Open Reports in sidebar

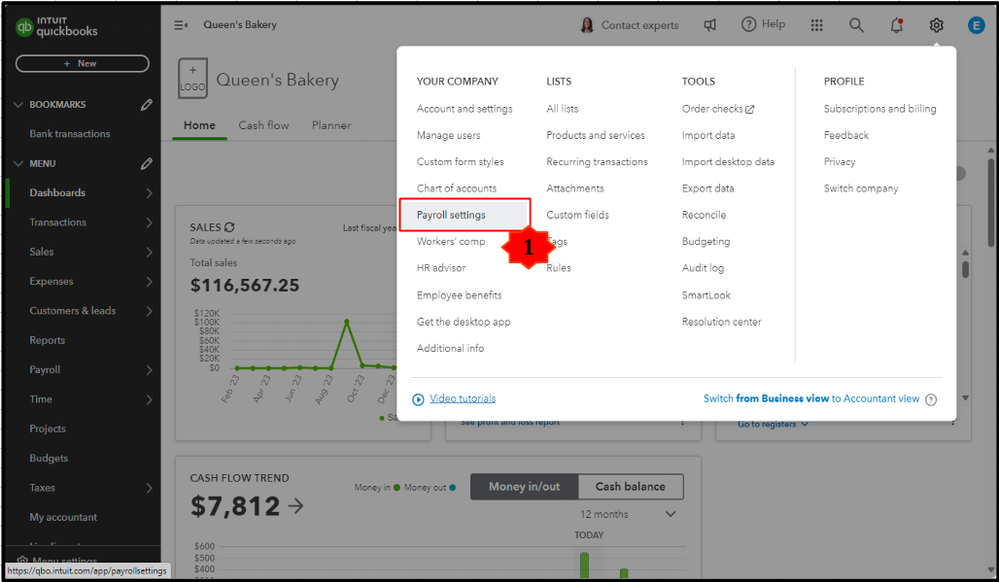coord(47,340)
